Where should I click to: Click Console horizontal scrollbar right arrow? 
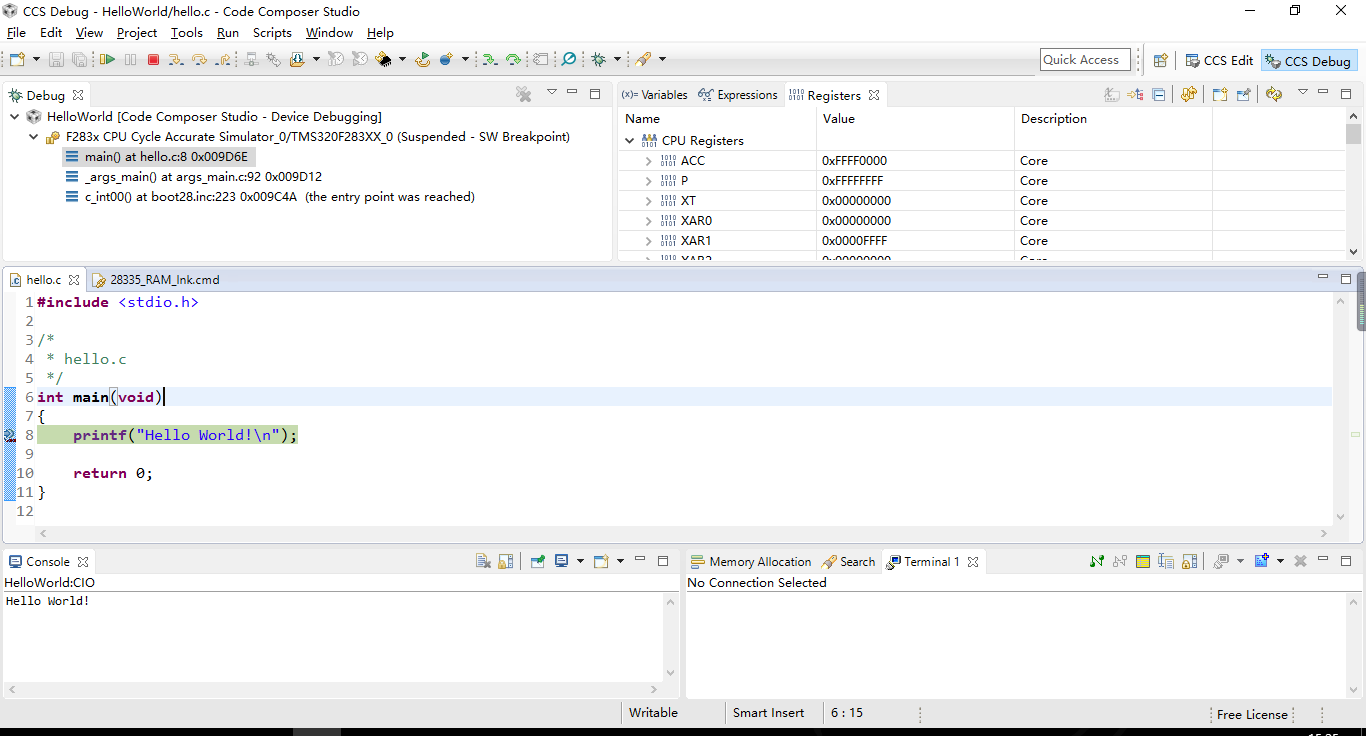(654, 689)
